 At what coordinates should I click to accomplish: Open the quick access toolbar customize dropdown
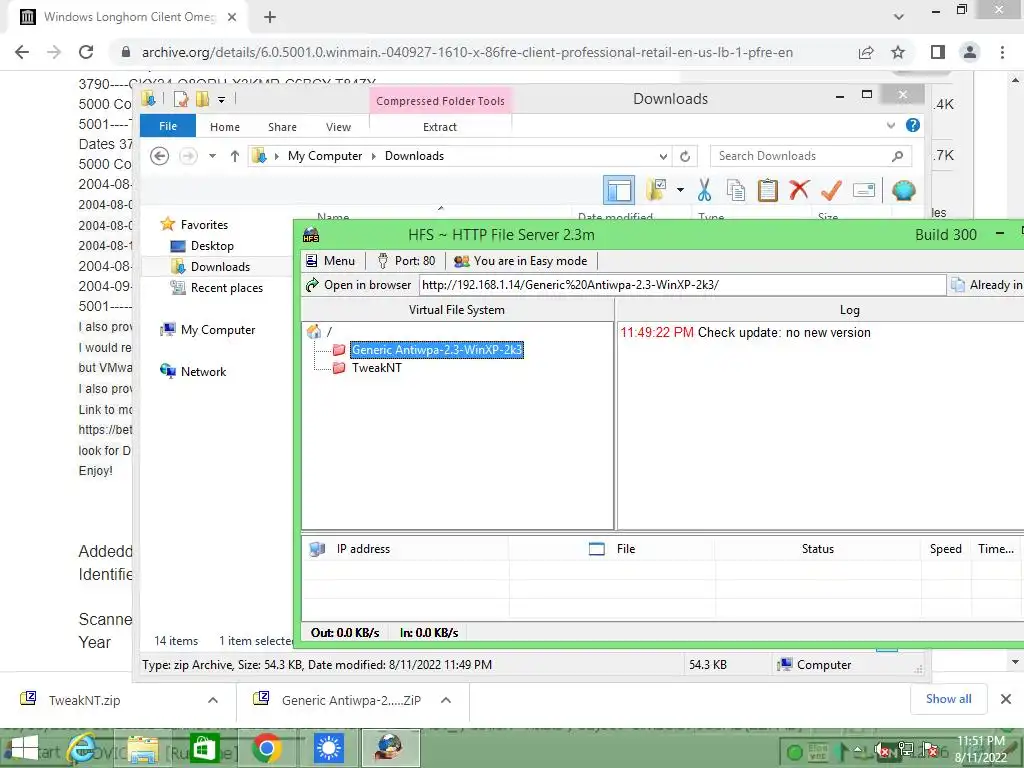click(221, 100)
